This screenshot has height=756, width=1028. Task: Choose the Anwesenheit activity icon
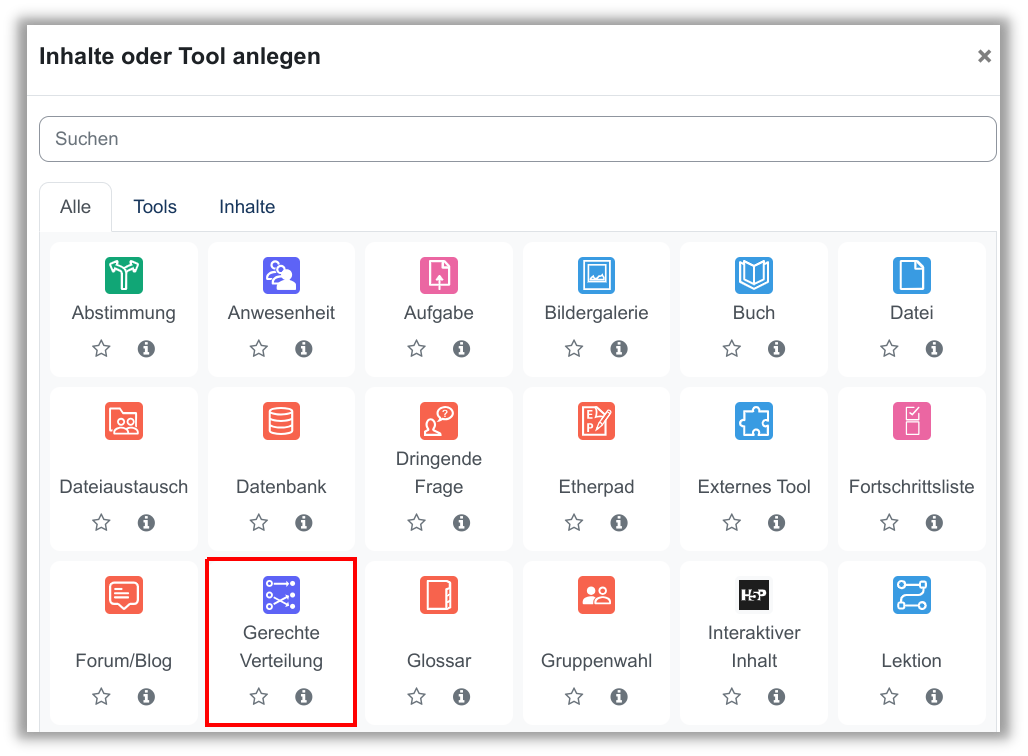[281, 275]
